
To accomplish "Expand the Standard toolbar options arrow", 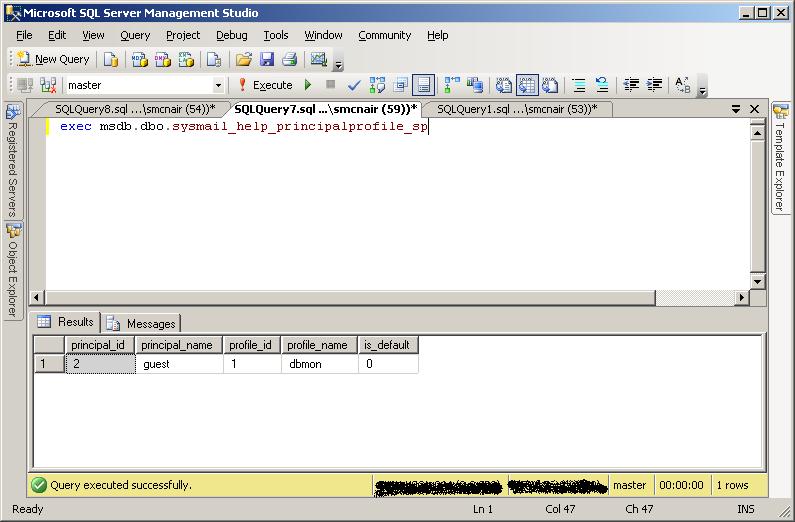I will 339,64.
